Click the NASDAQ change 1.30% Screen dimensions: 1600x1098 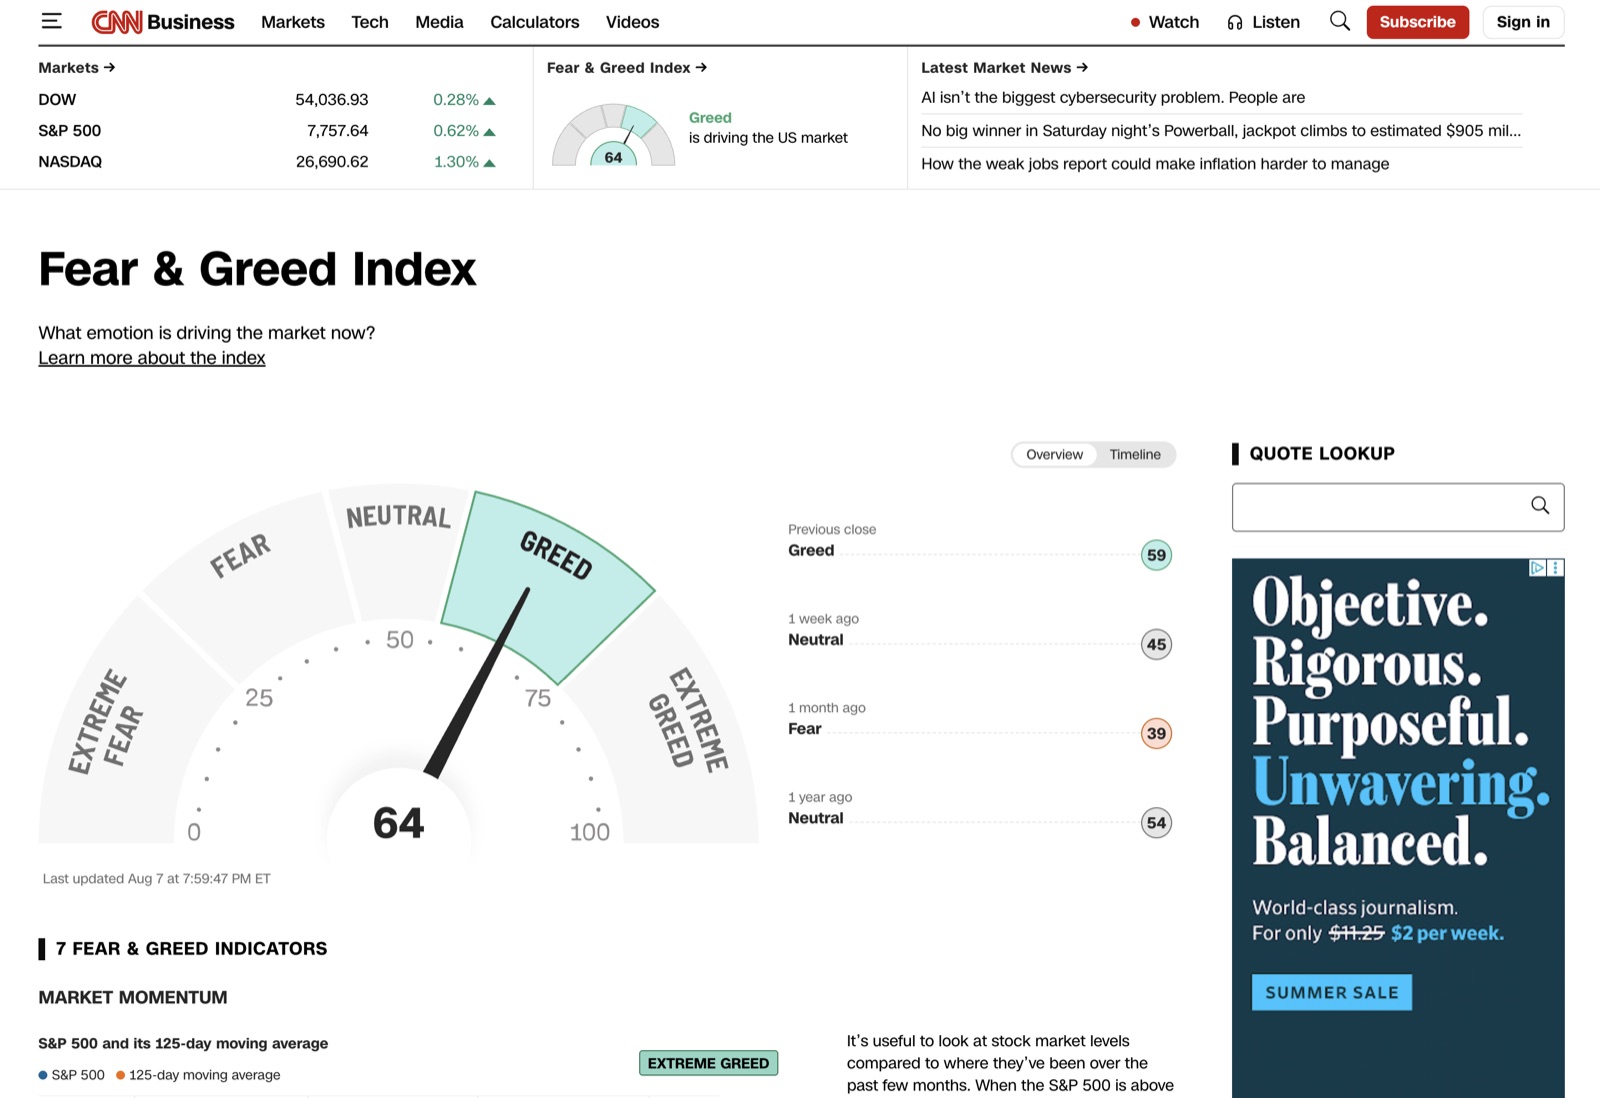(x=464, y=161)
